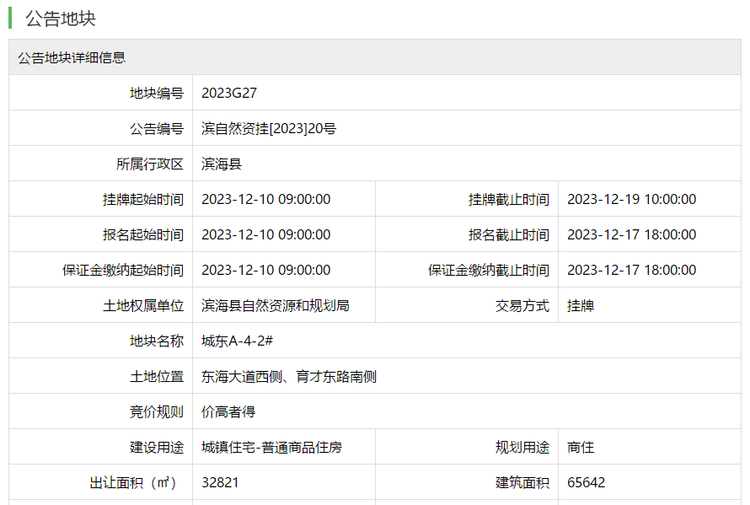Image resolution: width=750 pixels, height=505 pixels.
Task: Select the 保证金缴纳截止时间 date value
Action: (x=631, y=270)
